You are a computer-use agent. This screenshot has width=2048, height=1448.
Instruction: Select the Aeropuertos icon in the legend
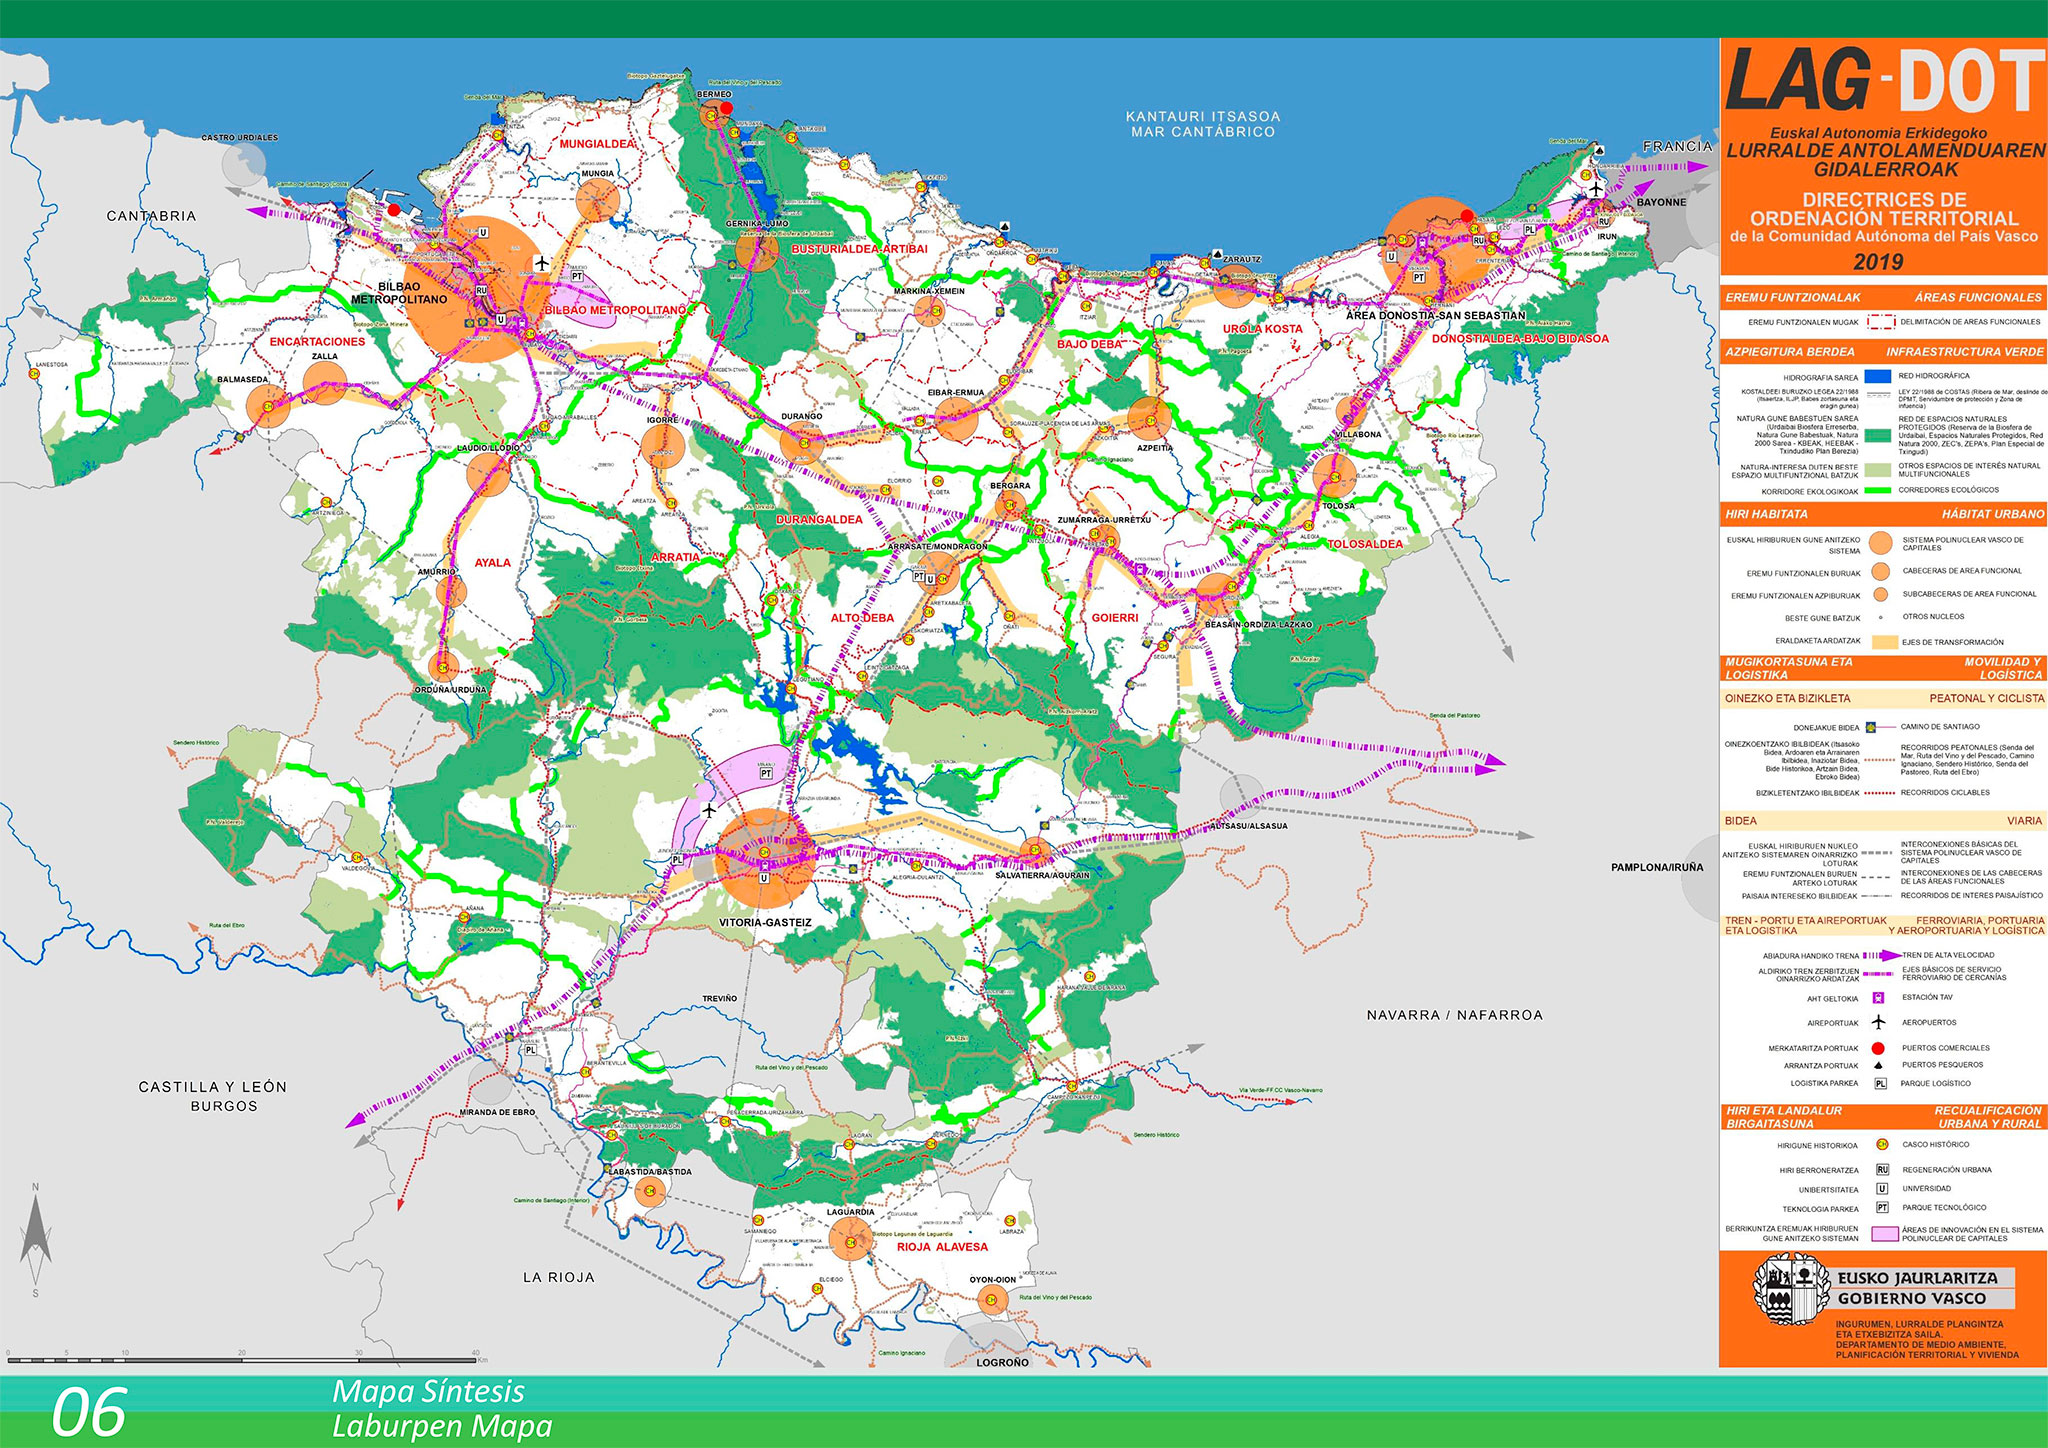(x=1879, y=1022)
